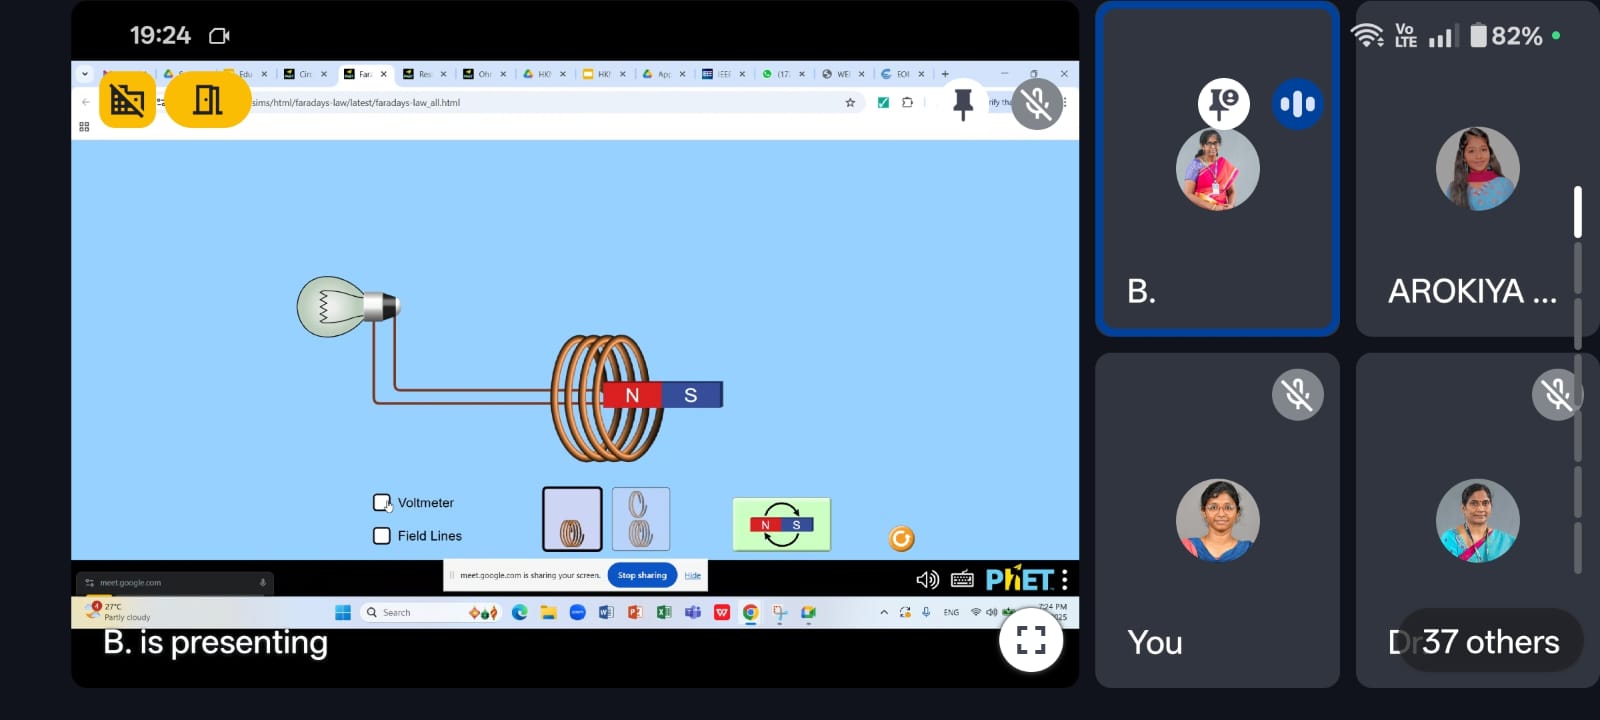This screenshot has height=720, width=1600.
Task: Expand the taskbar hidden icons chevron
Action: [884, 612]
